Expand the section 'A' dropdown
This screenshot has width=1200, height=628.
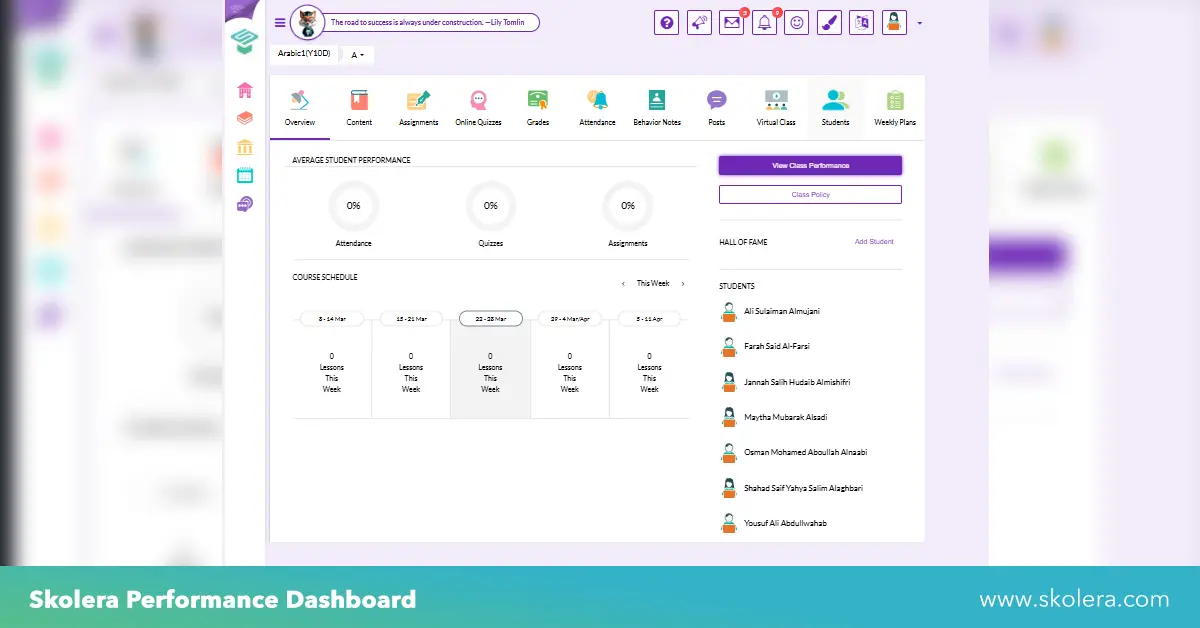(x=357, y=55)
